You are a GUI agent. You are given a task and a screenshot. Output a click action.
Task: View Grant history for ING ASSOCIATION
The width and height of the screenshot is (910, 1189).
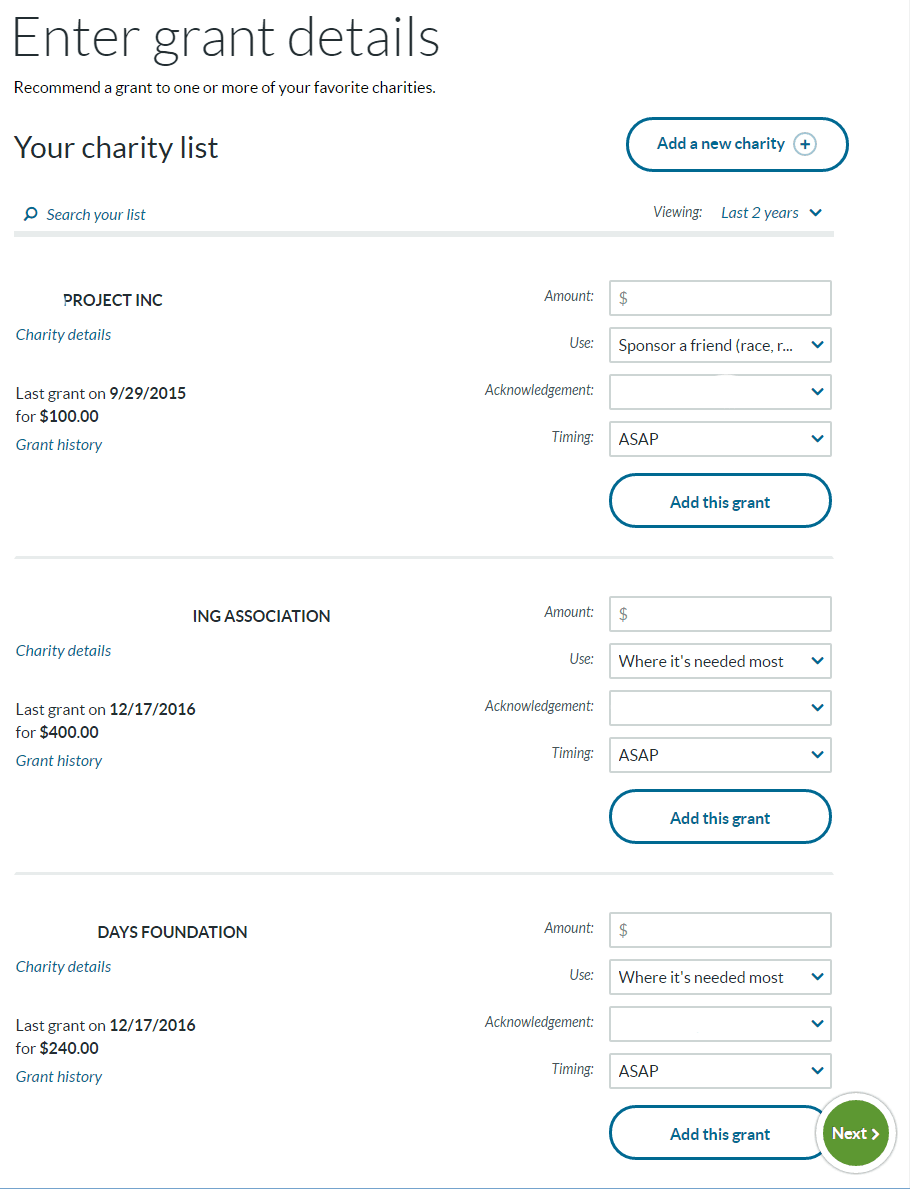pyautogui.click(x=59, y=761)
